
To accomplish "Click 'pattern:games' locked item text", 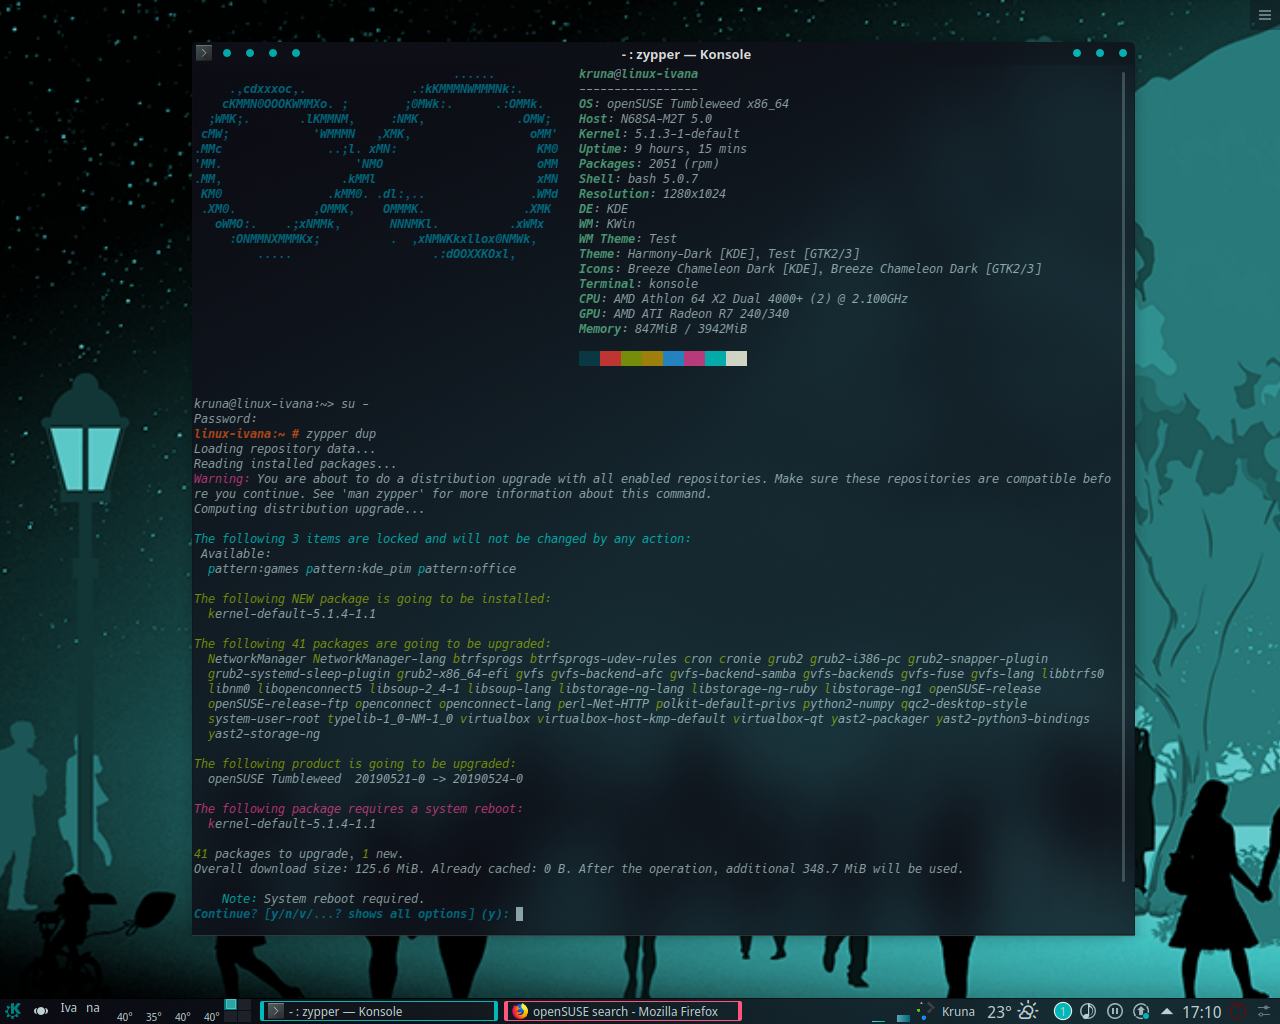I will 253,569.
